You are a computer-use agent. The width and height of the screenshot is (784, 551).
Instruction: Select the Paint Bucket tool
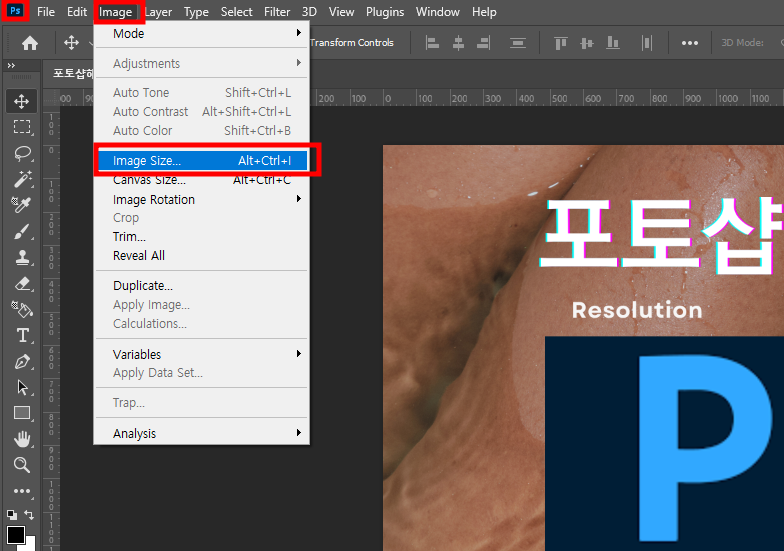coord(22,310)
